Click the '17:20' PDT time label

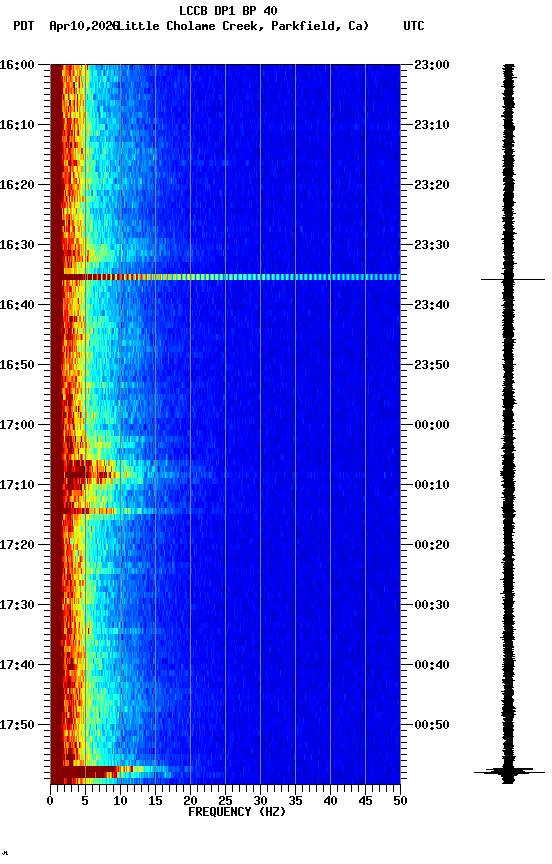point(17,545)
